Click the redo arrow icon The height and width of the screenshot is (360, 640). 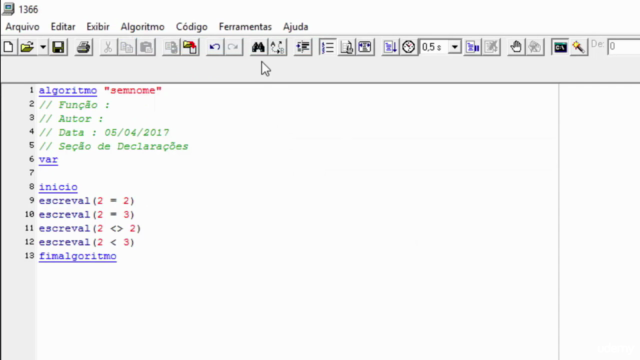pos(233,47)
